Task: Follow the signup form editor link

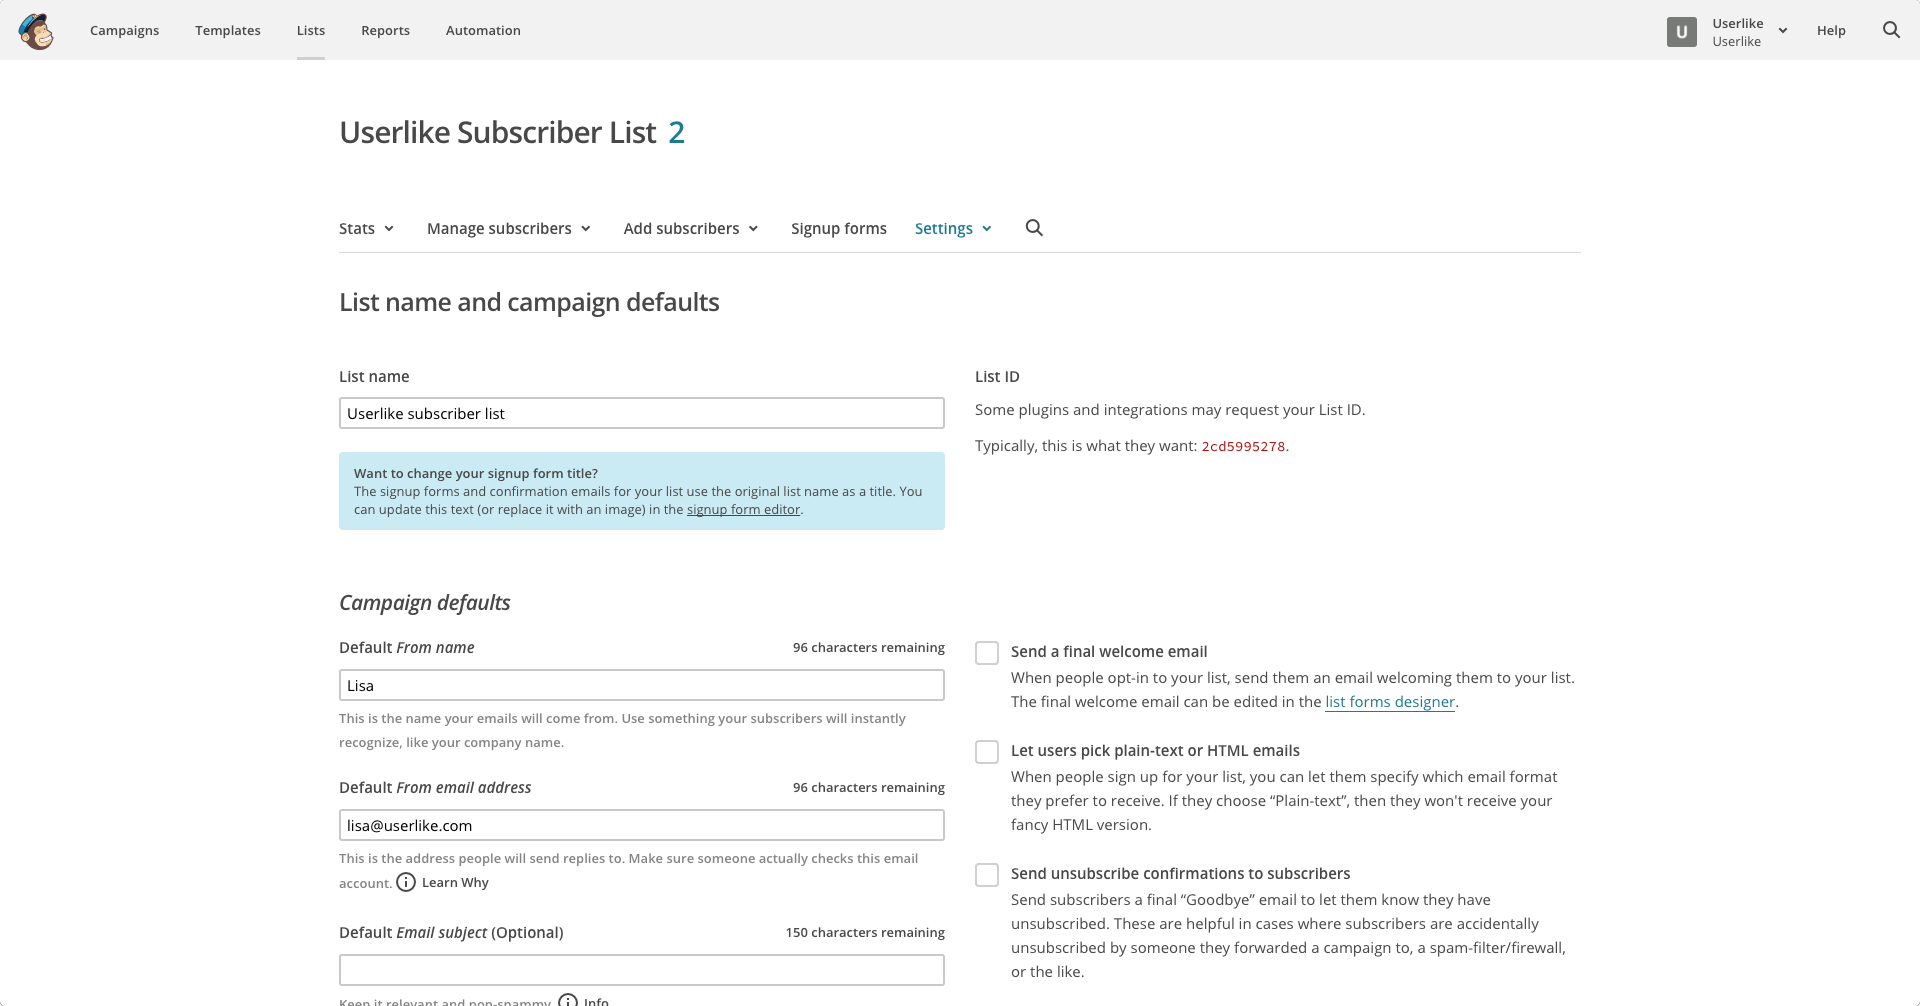Action: (x=743, y=510)
